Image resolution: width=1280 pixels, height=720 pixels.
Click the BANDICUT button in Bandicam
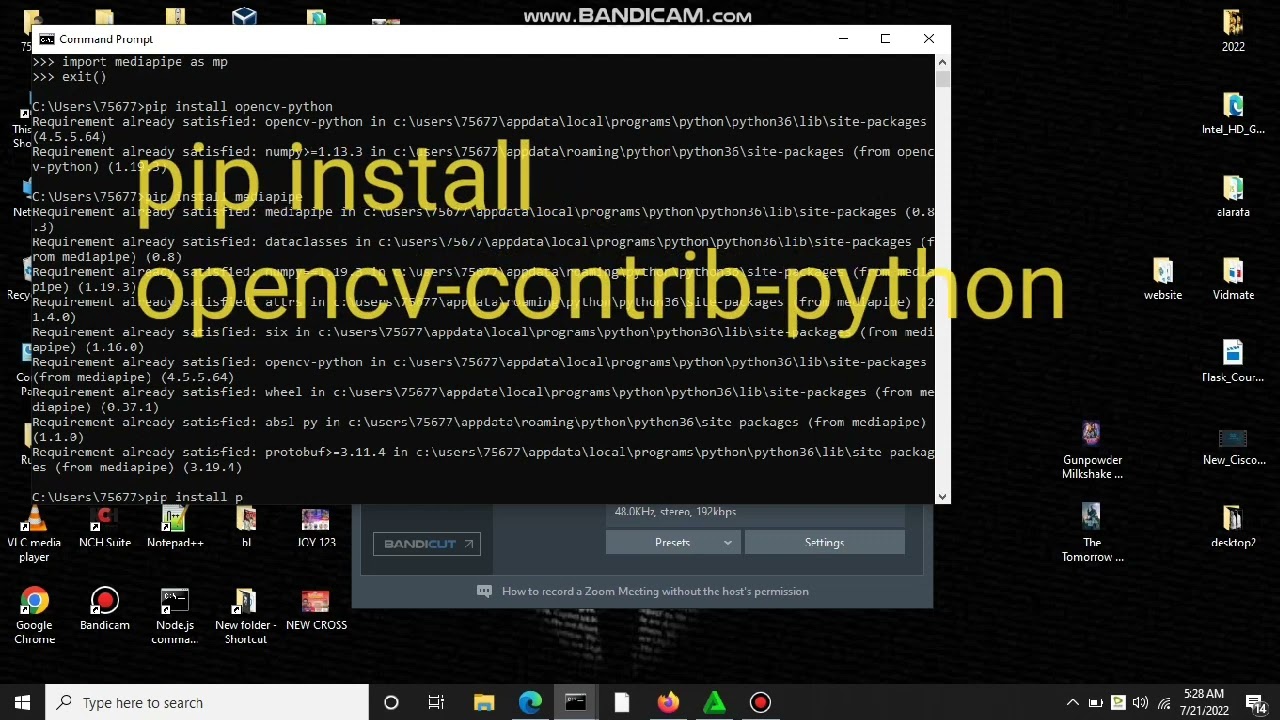tap(426, 543)
